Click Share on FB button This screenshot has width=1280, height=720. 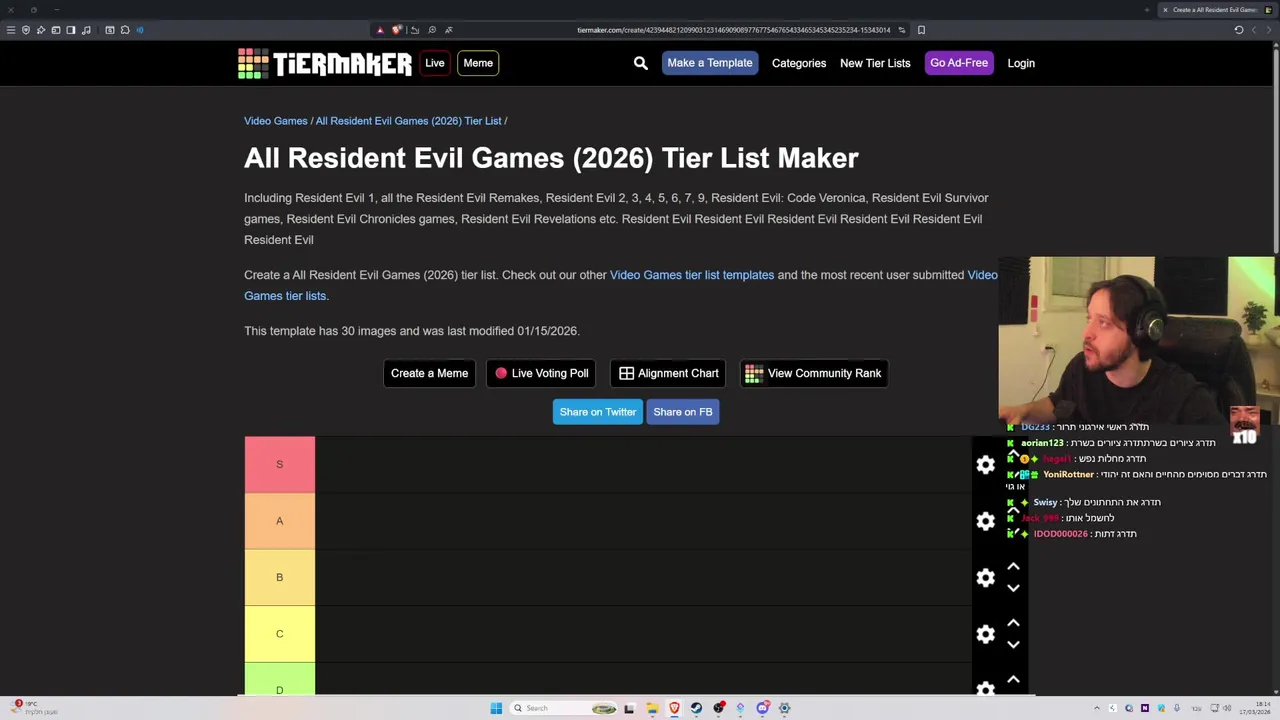tap(683, 412)
